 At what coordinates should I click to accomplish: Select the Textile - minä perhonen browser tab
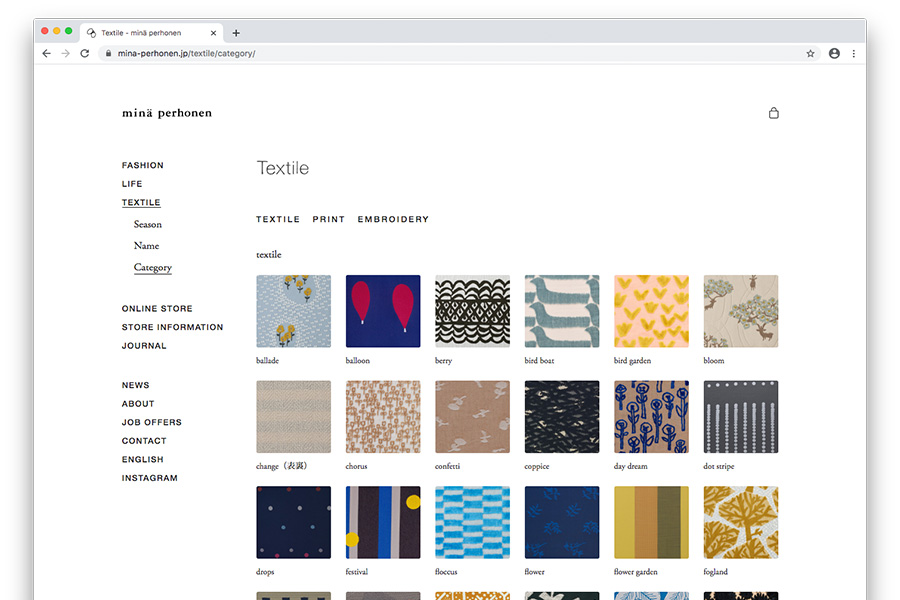point(152,33)
